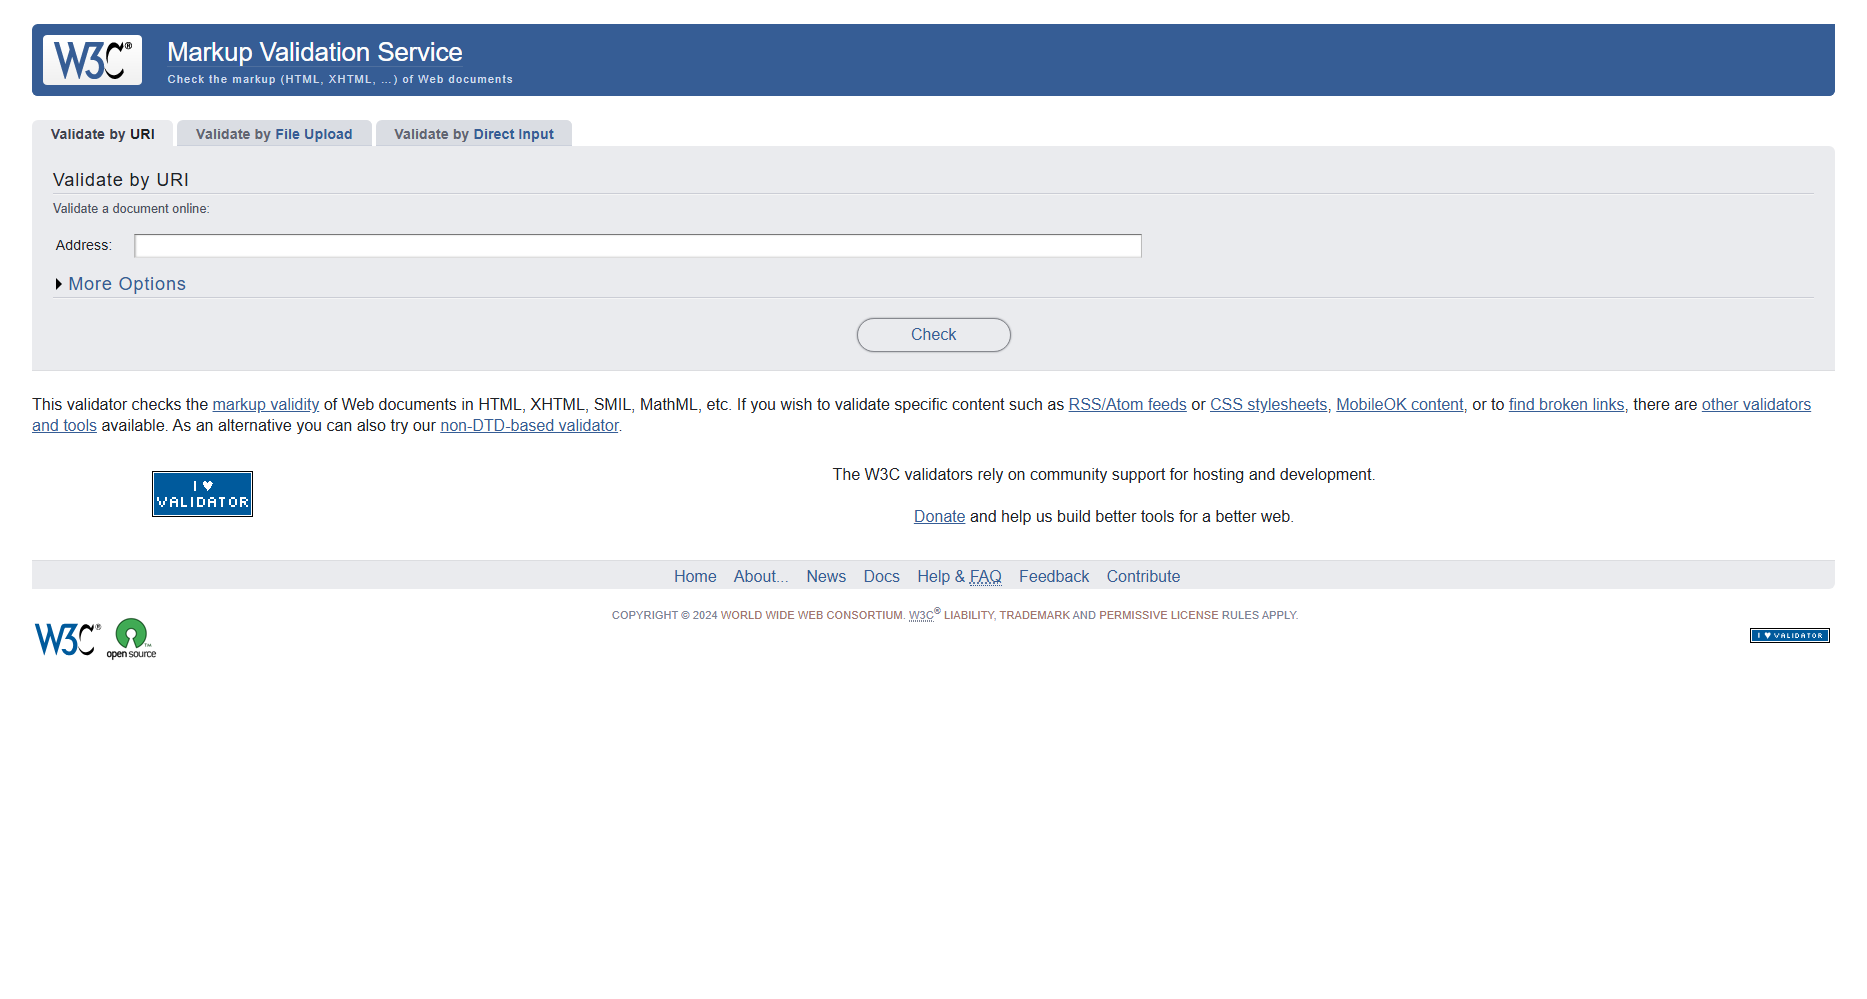Click the Markup Validation Service title
Image resolution: width=1867 pixels, height=999 pixels.
click(x=314, y=52)
